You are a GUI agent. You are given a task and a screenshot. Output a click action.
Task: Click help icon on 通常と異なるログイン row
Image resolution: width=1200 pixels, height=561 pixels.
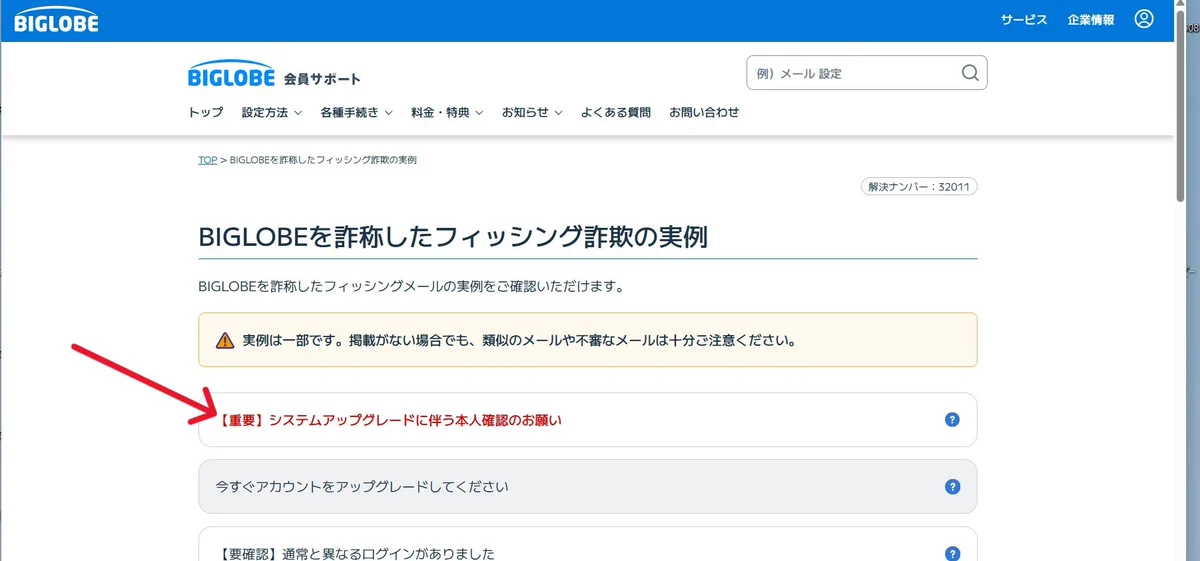tap(952, 553)
